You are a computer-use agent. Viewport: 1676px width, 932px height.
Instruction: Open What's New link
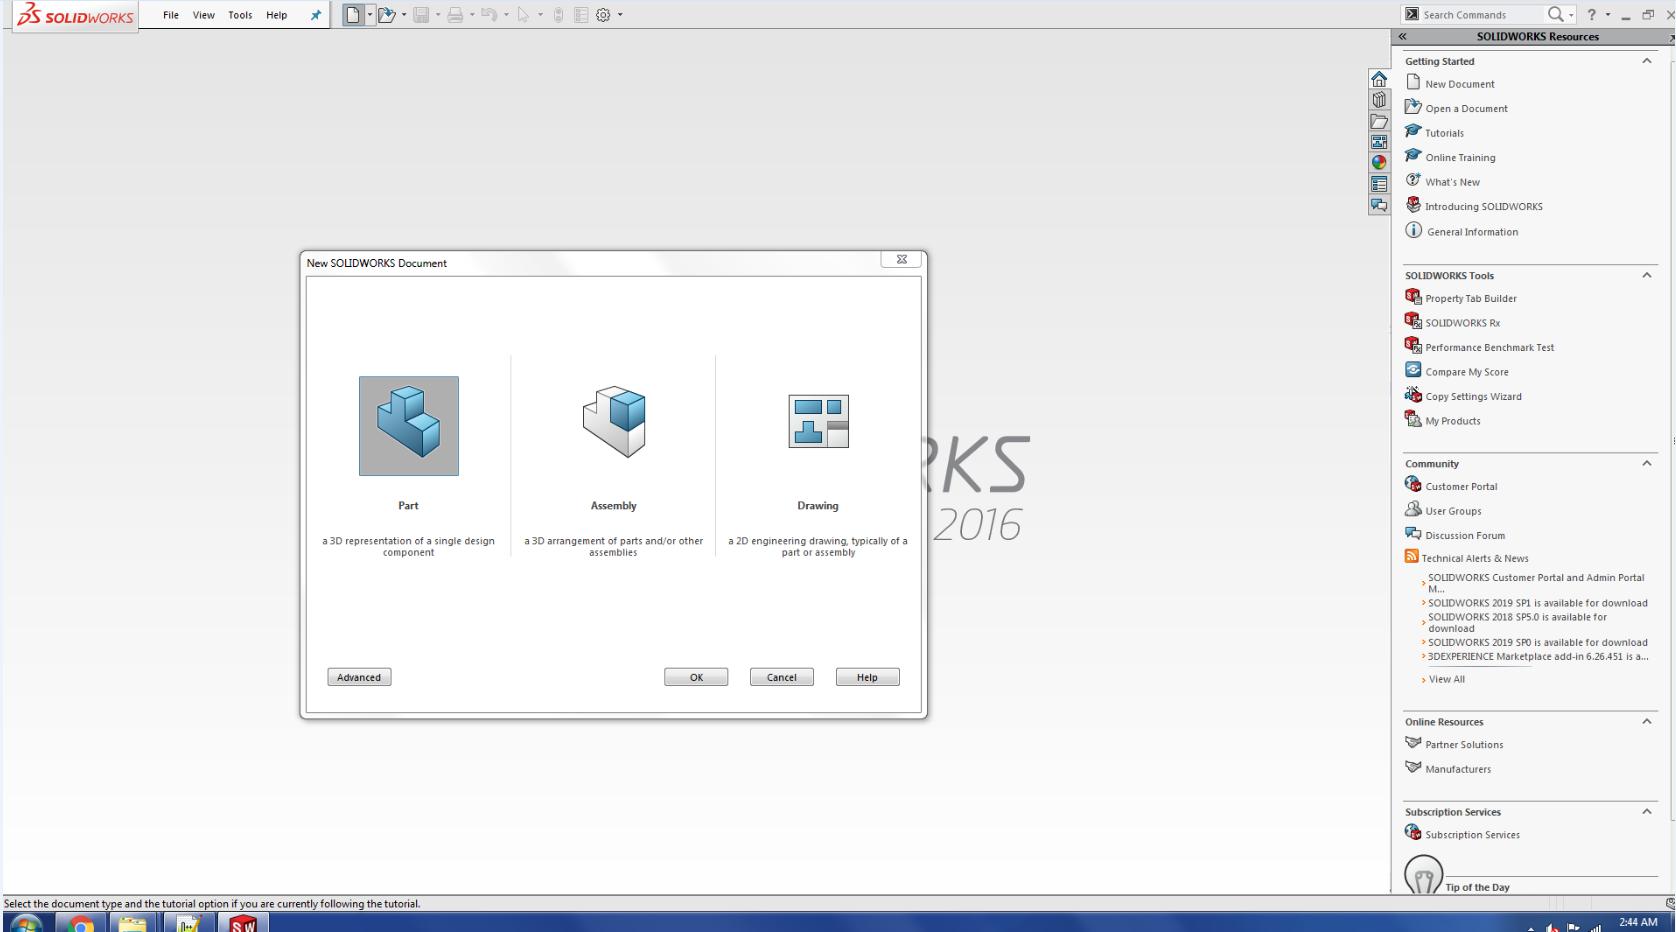click(x=1452, y=182)
